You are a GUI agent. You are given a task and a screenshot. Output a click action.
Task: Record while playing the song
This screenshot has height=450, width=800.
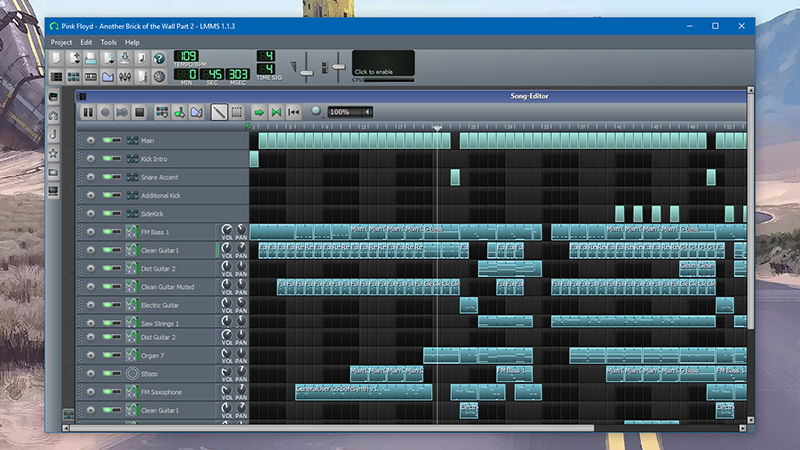click(122, 112)
